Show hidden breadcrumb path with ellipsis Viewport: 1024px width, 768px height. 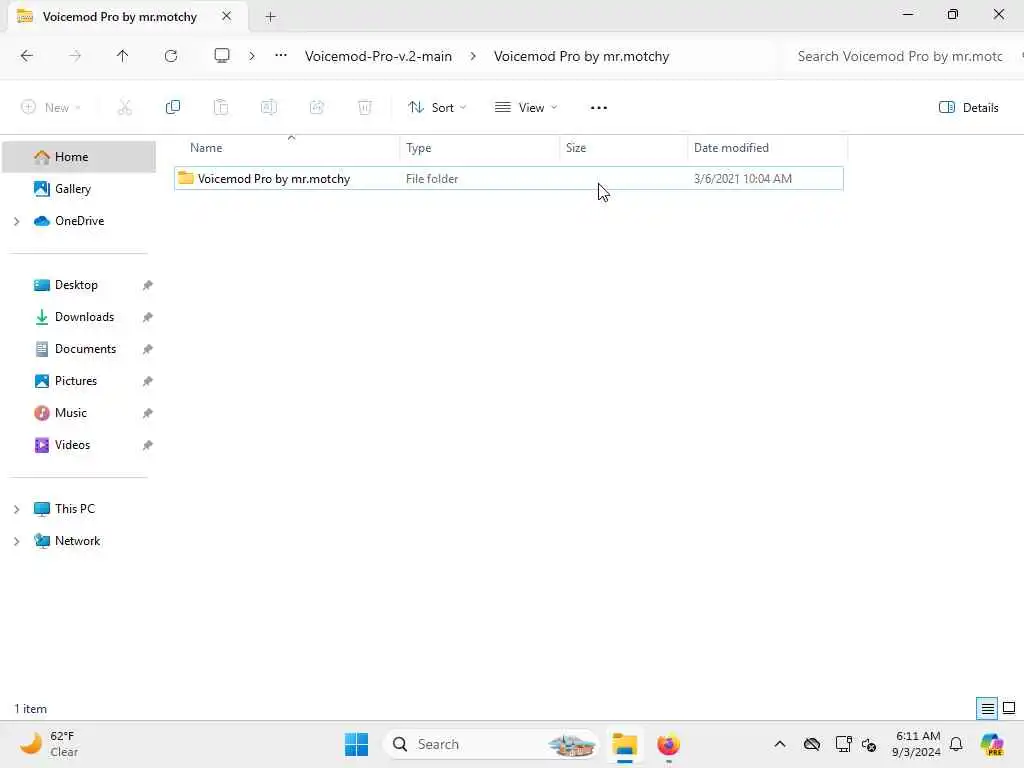coord(281,56)
